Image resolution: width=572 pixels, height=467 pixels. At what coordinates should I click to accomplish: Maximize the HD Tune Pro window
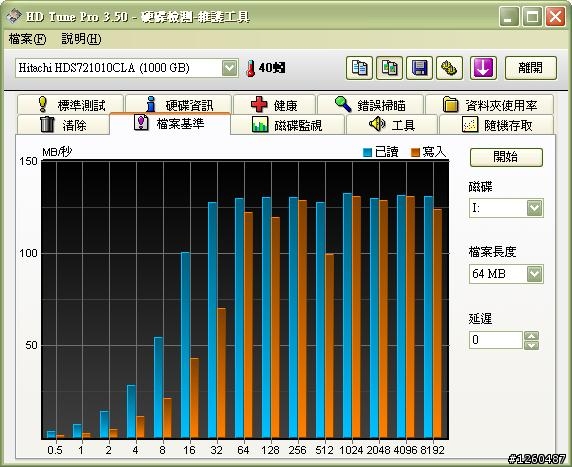(x=532, y=17)
